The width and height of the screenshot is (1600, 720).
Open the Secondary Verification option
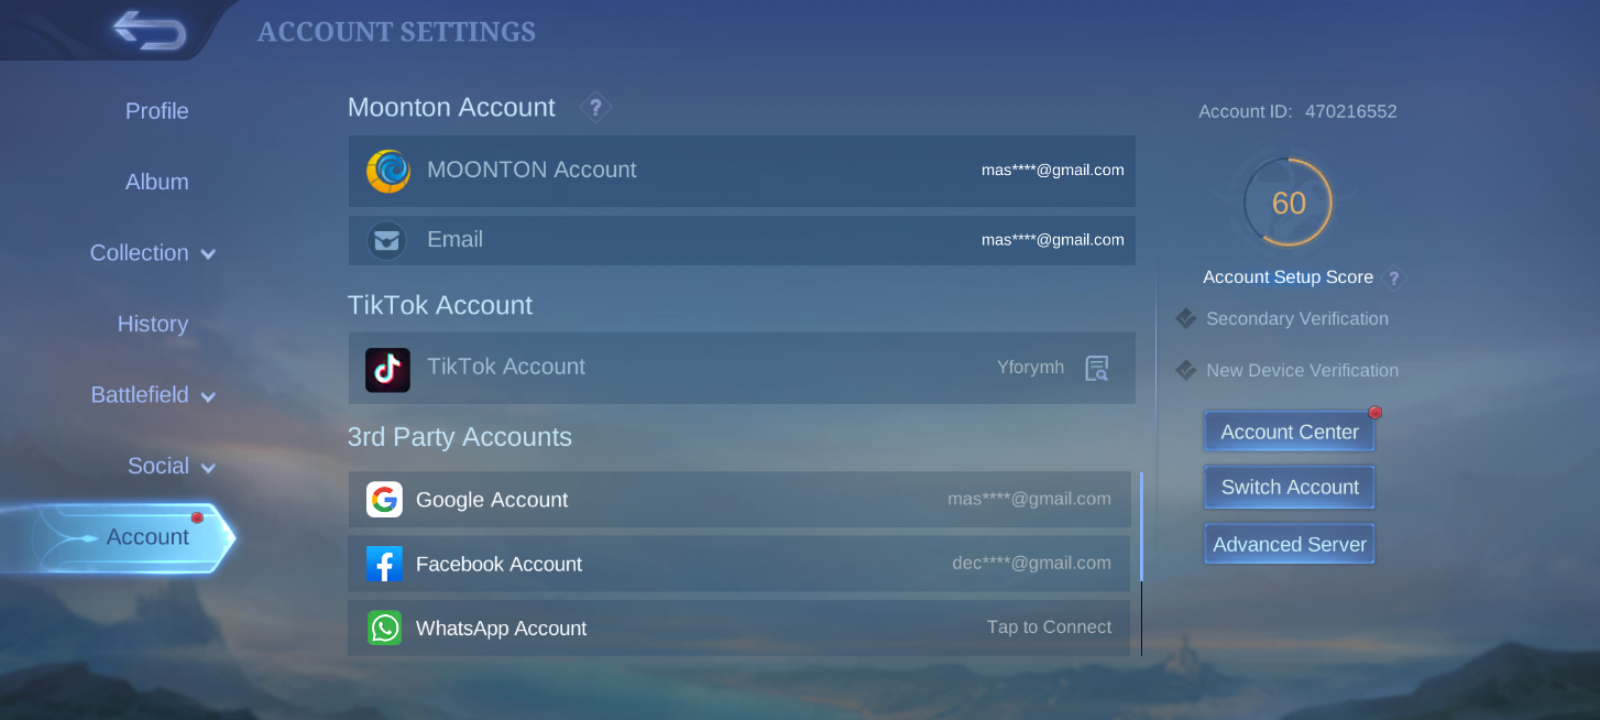pyautogui.click(x=1297, y=319)
